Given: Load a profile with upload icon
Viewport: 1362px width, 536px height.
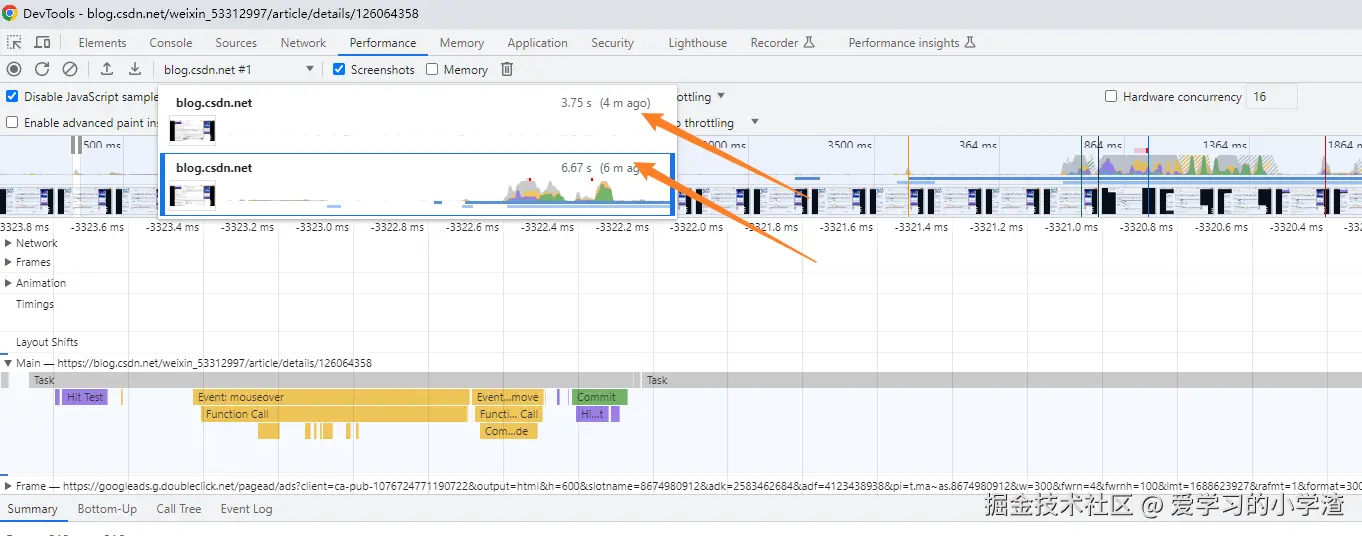Looking at the screenshot, I should pyautogui.click(x=107, y=69).
